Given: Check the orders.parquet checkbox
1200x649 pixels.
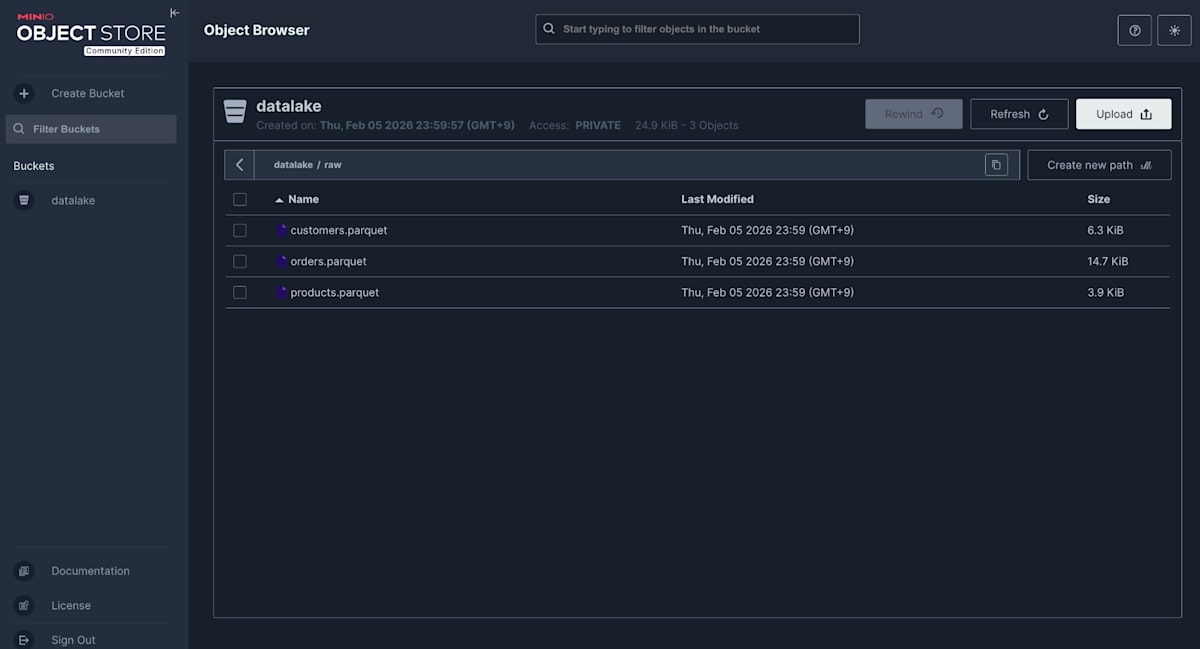Looking at the screenshot, I should (240, 261).
